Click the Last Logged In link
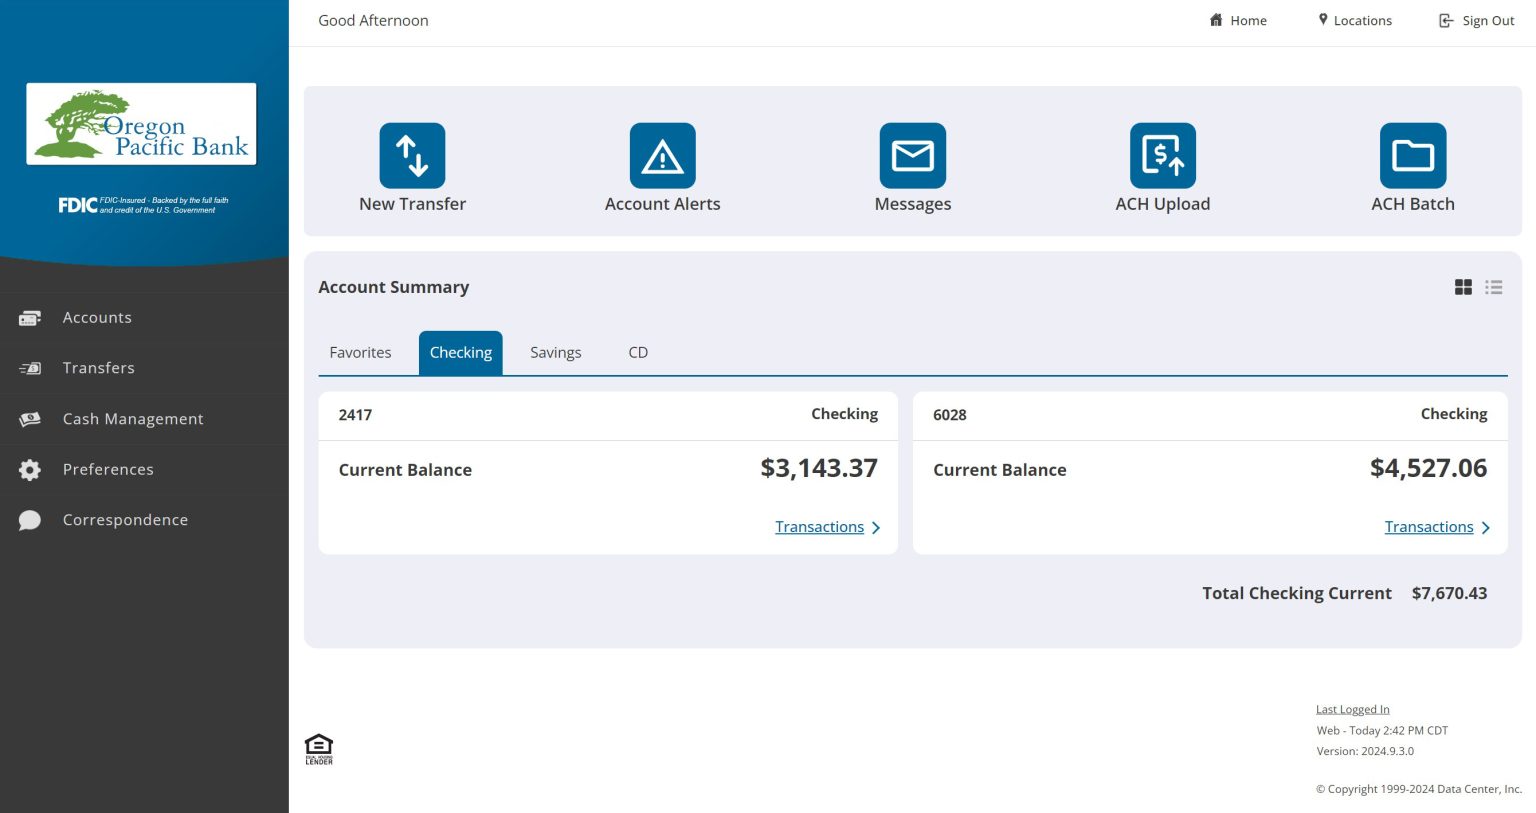1536x813 pixels. click(1352, 709)
